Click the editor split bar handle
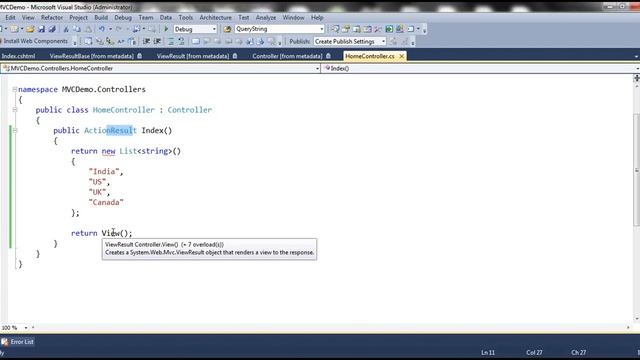 [636, 78]
